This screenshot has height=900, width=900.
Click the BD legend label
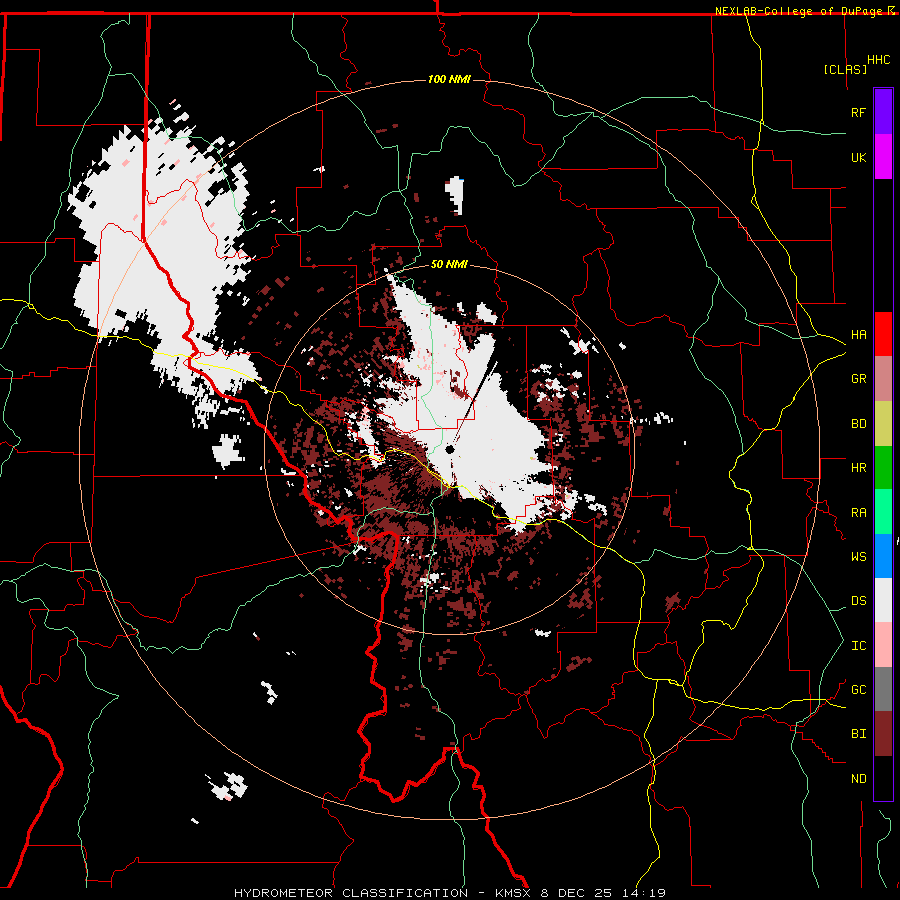click(858, 424)
